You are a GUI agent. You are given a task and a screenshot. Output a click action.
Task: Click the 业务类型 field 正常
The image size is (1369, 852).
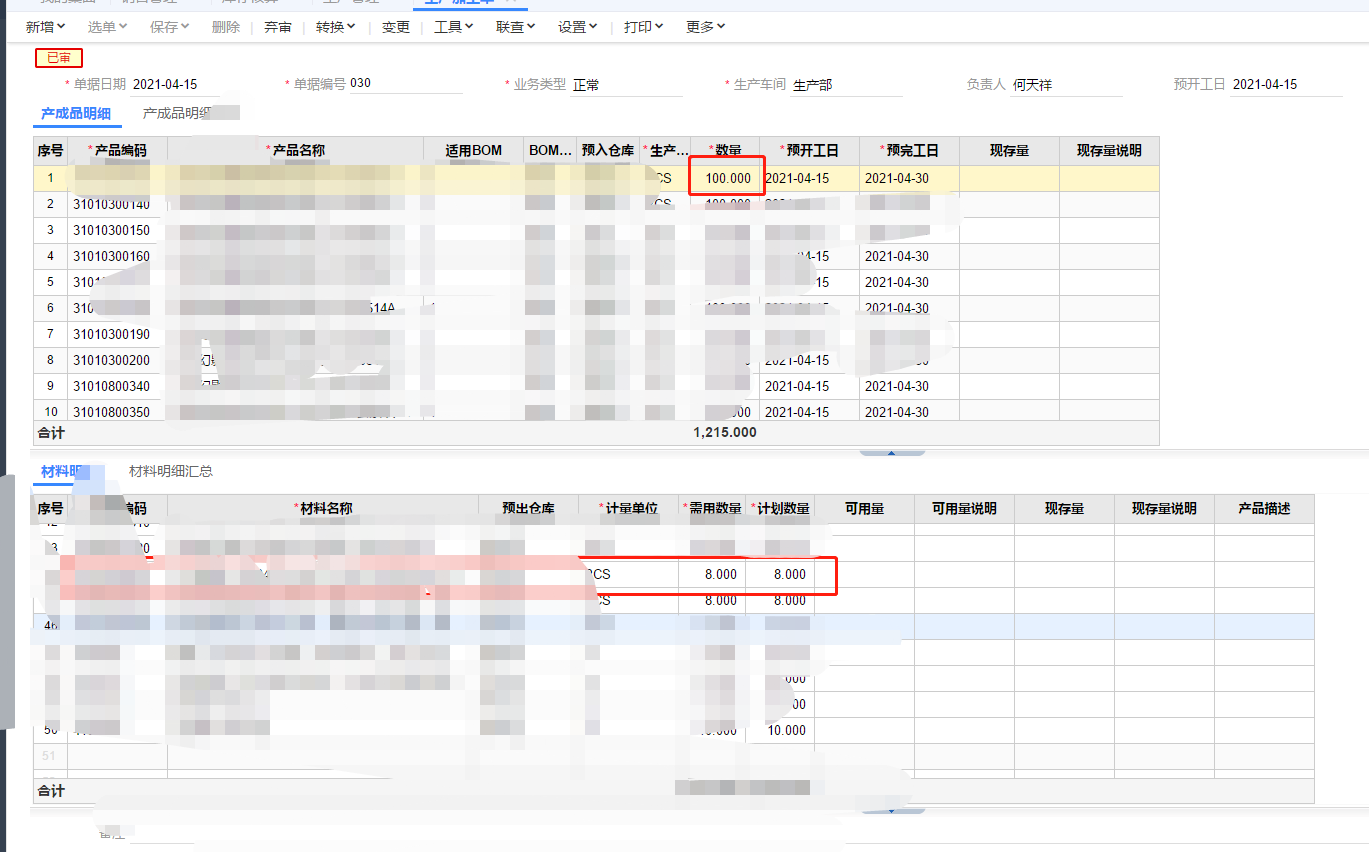point(626,85)
